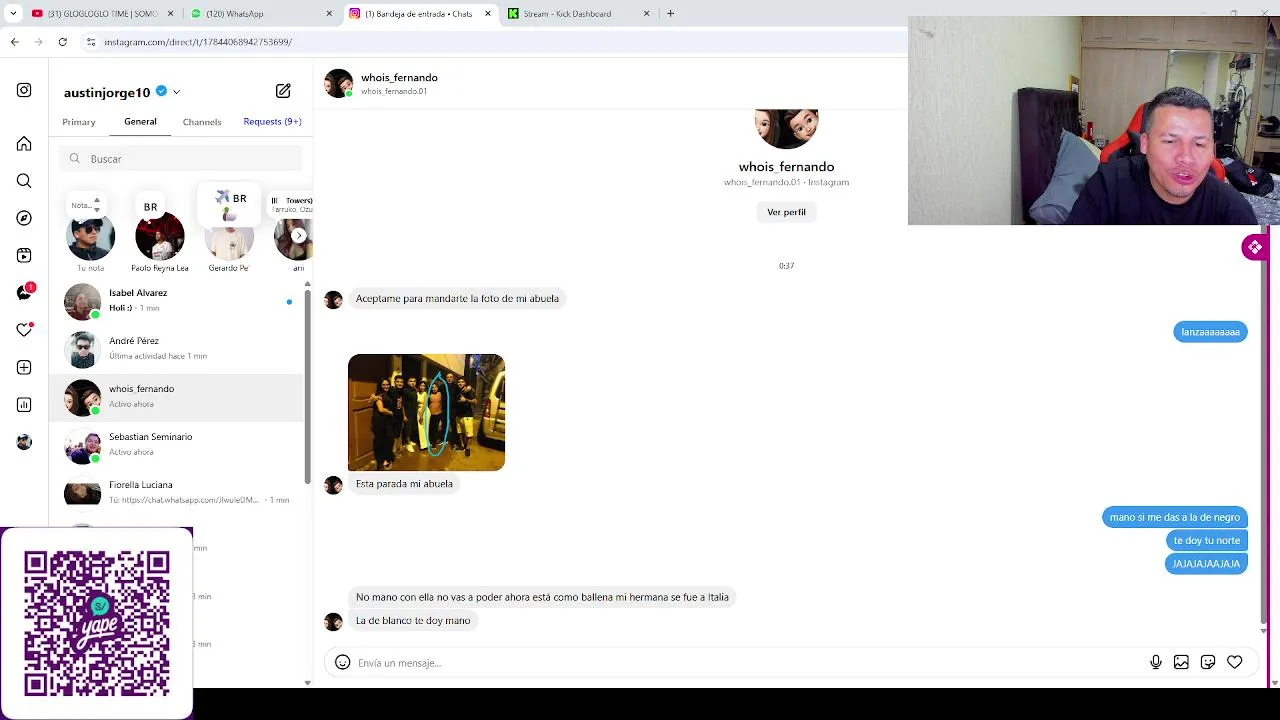Click the Ver perfil button
Image resolution: width=1280 pixels, height=720 pixels.
786,212
